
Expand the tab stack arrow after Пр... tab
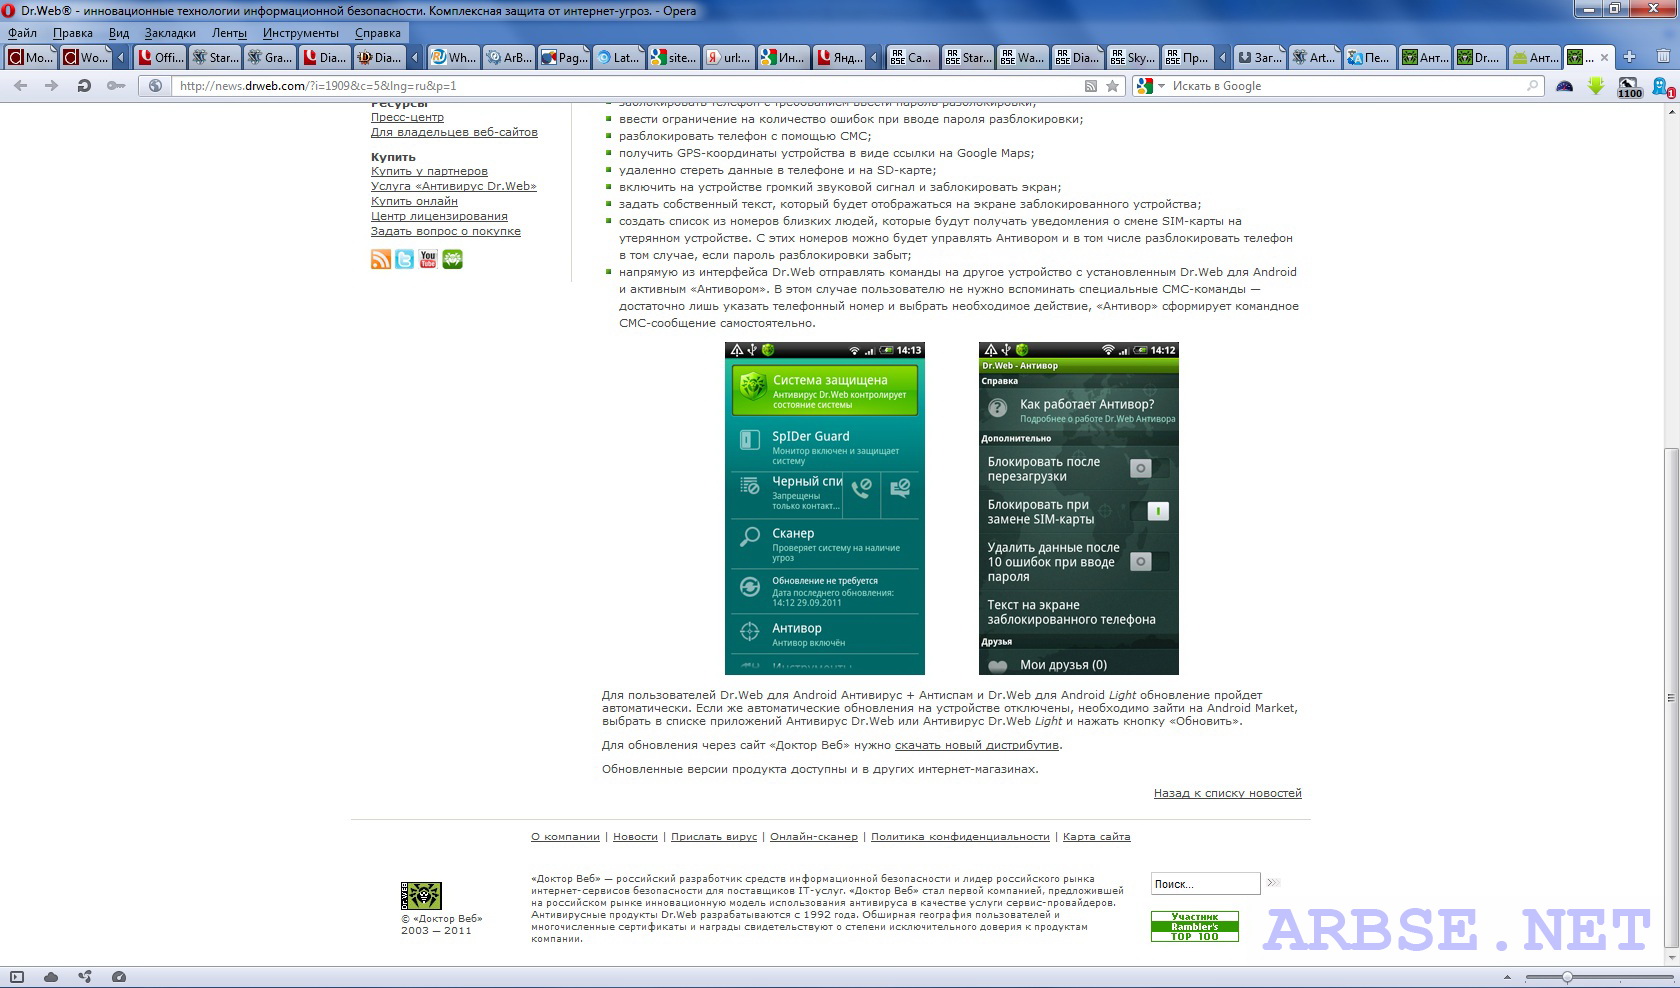tap(1222, 58)
